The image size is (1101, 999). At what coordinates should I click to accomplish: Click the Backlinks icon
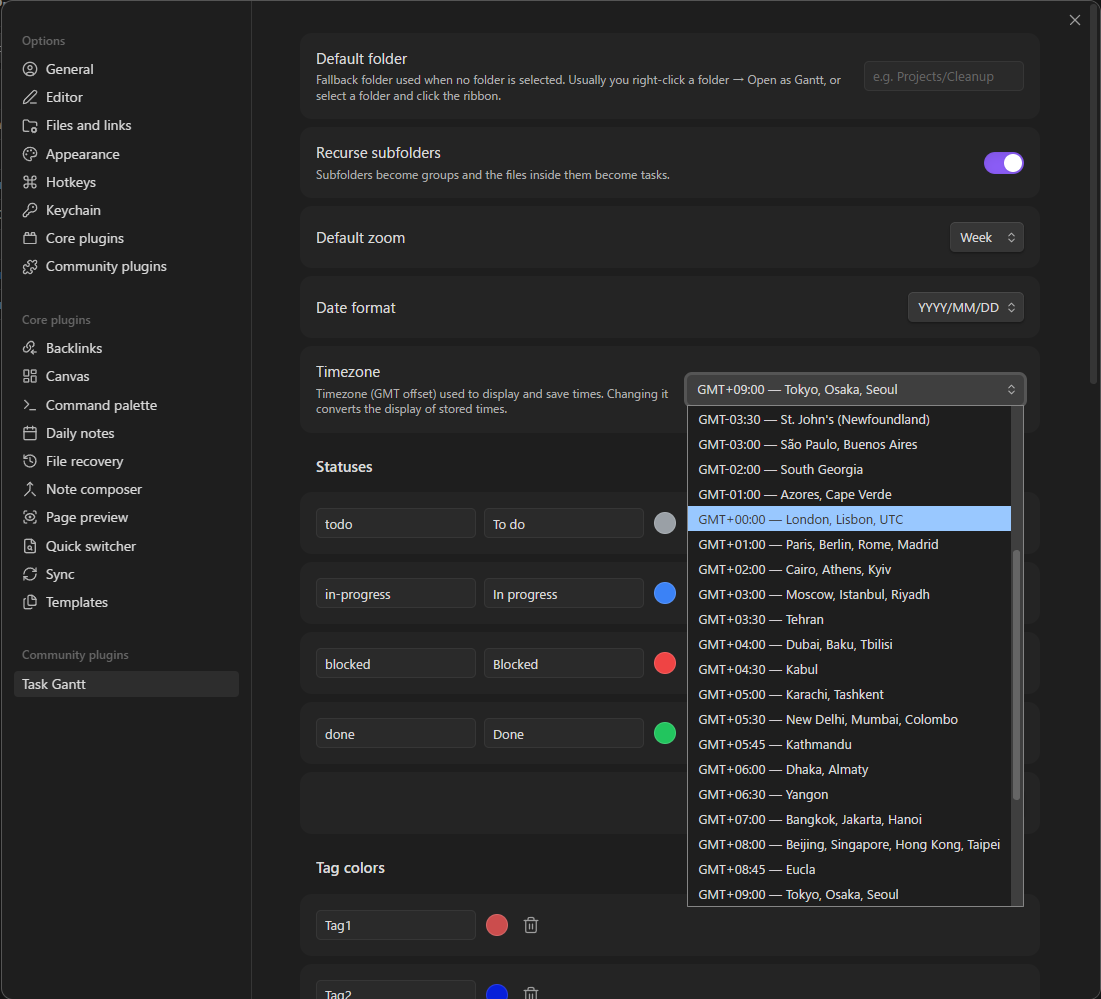[x=29, y=348]
